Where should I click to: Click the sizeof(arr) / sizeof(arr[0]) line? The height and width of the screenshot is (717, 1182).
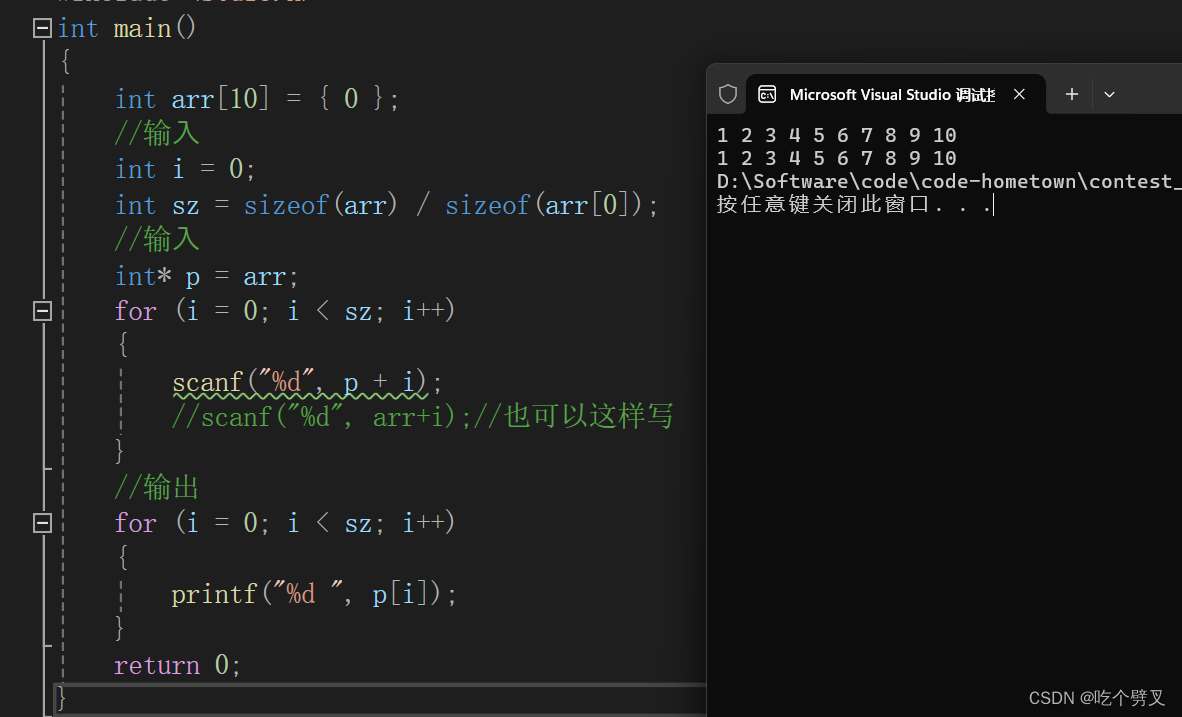tap(386, 204)
